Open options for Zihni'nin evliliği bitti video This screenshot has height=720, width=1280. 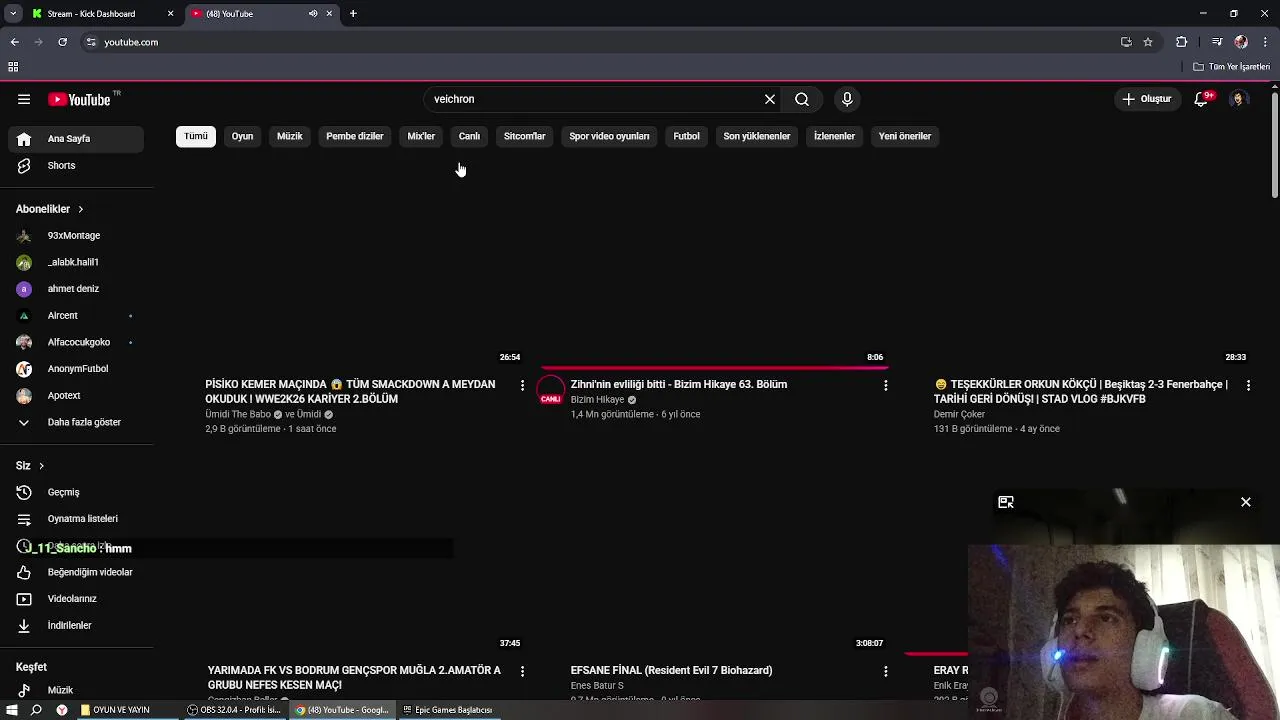[x=886, y=385]
